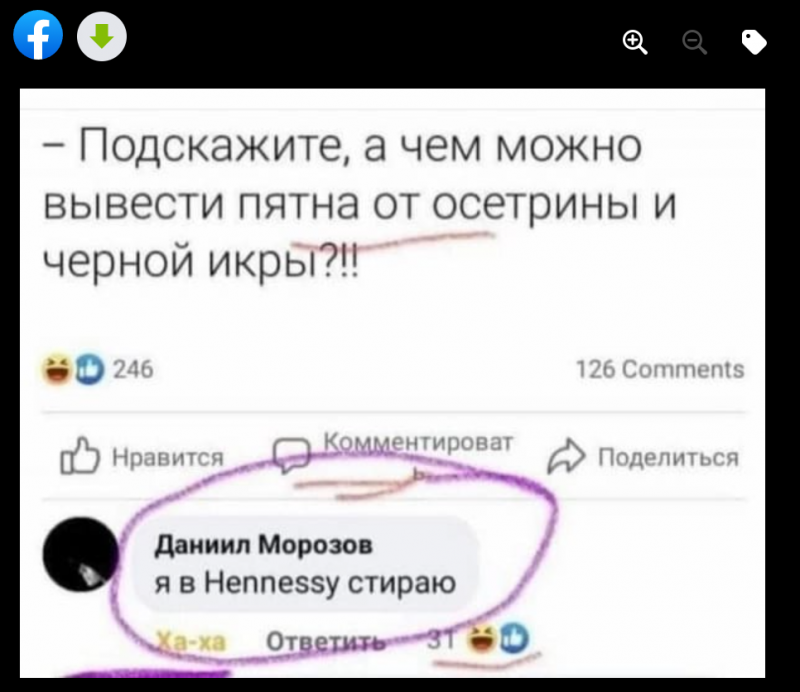The width and height of the screenshot is (800, 692).
Task: Zoom out using the magnifier minus icon
Action: 695,42
